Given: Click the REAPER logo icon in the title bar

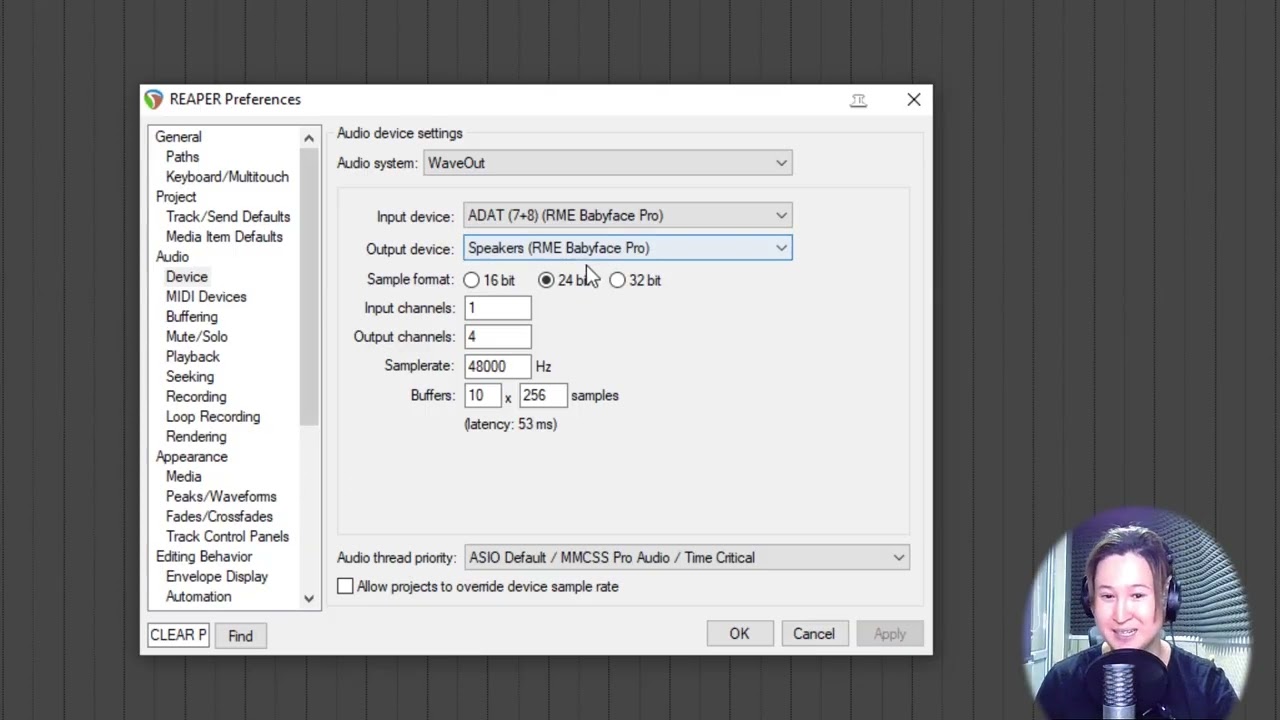Looking at the screenshot, I should 153,99.
